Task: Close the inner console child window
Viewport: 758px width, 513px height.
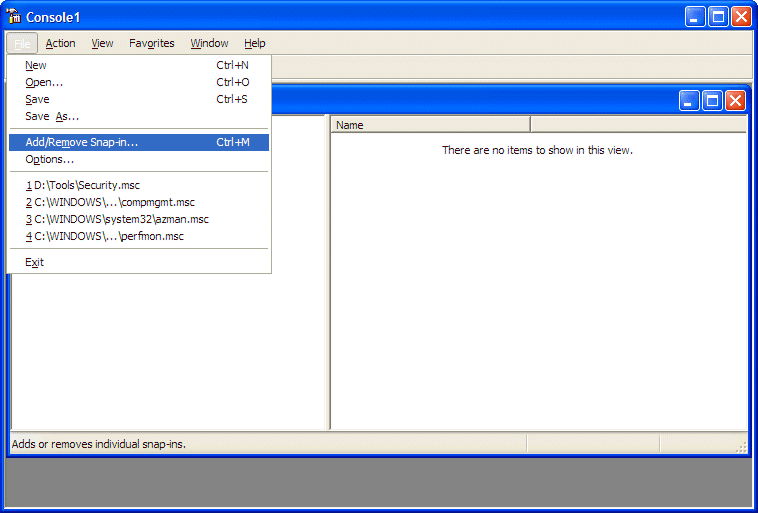Action: coord(735,101)
